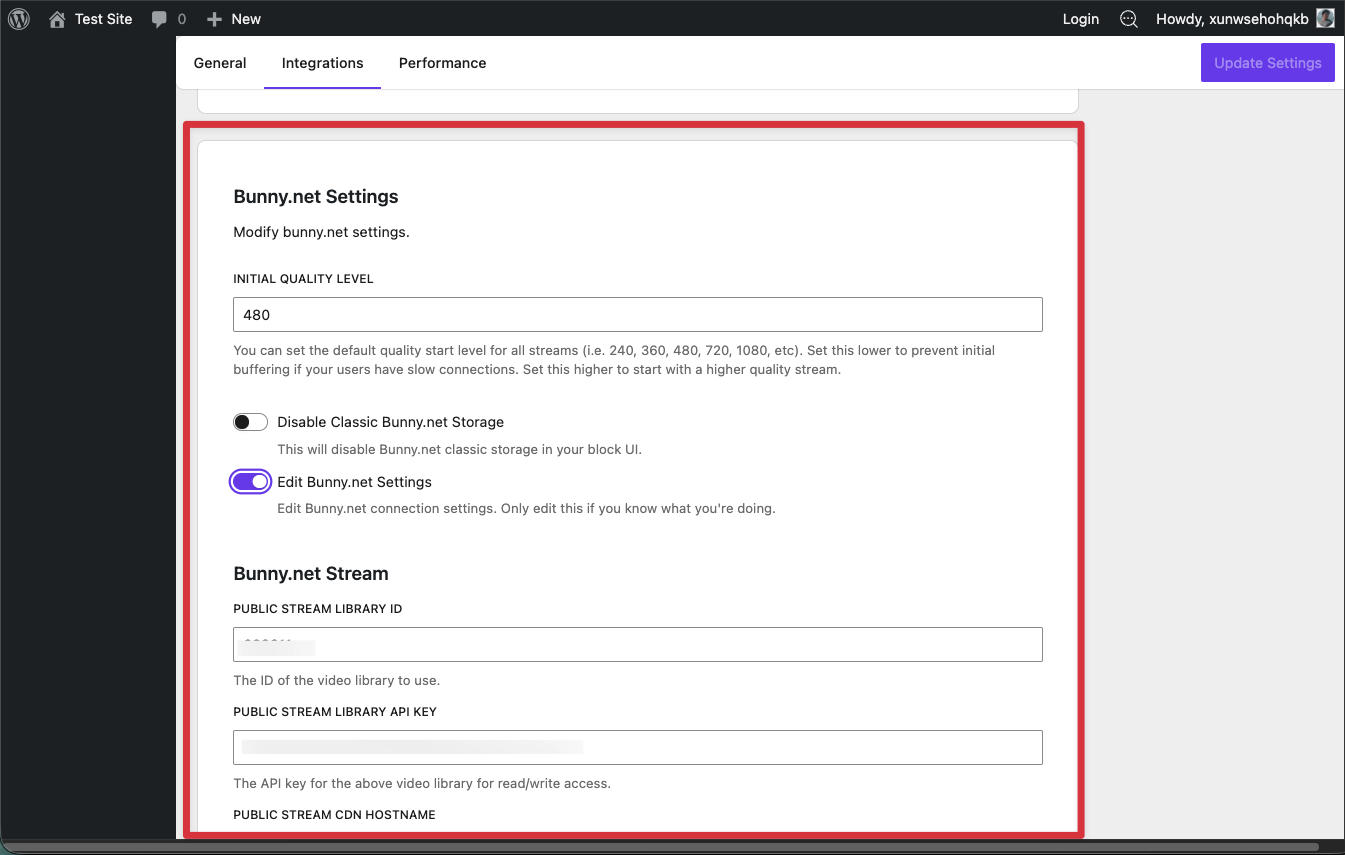Click the user avatar thumbnail
This screenshot has width=1345, height=855.
[1325, 19]
